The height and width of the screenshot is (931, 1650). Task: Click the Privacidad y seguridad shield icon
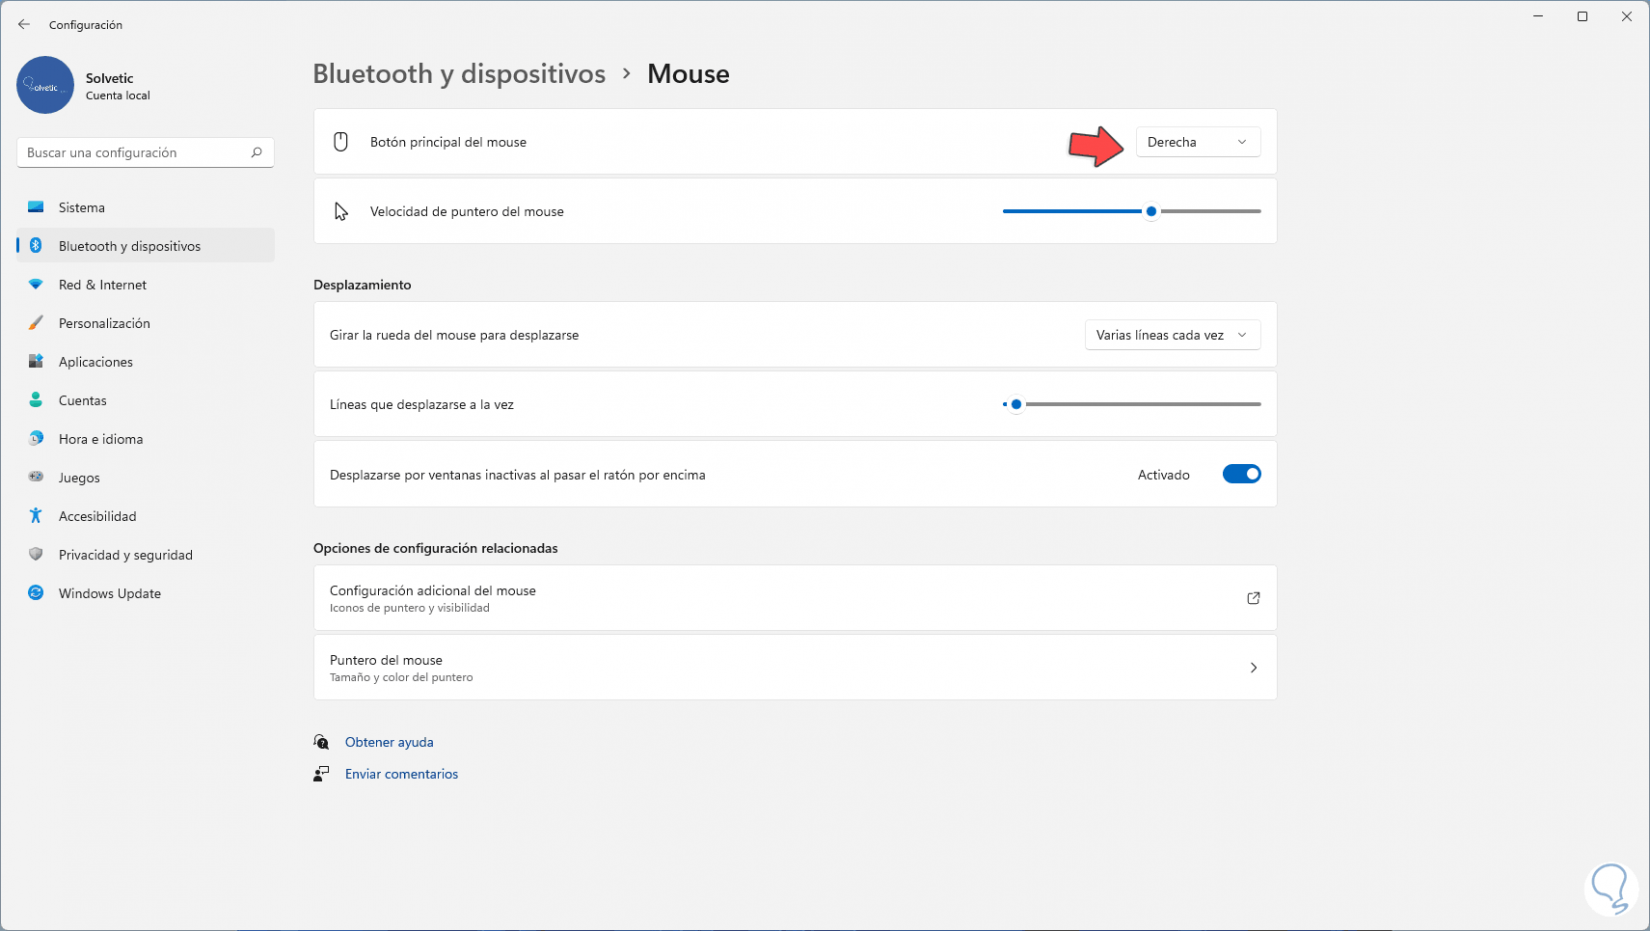point(36,555)
